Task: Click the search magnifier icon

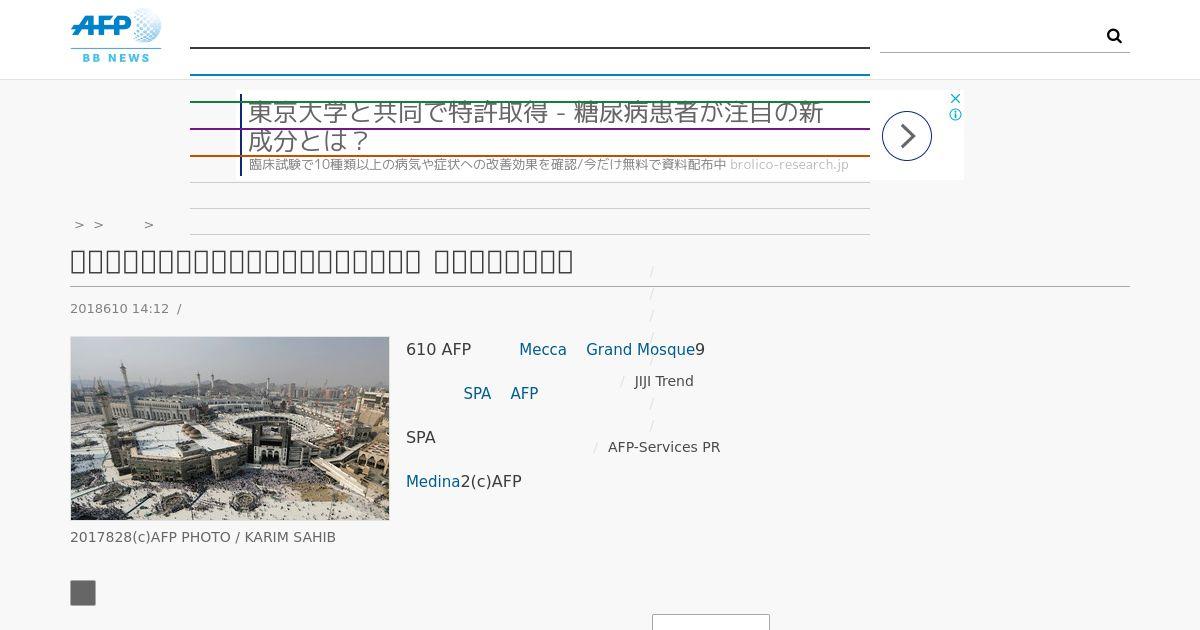Action: 1114,36
